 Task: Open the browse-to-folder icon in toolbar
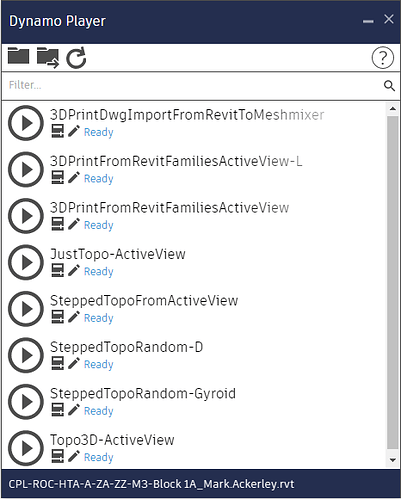18,56
